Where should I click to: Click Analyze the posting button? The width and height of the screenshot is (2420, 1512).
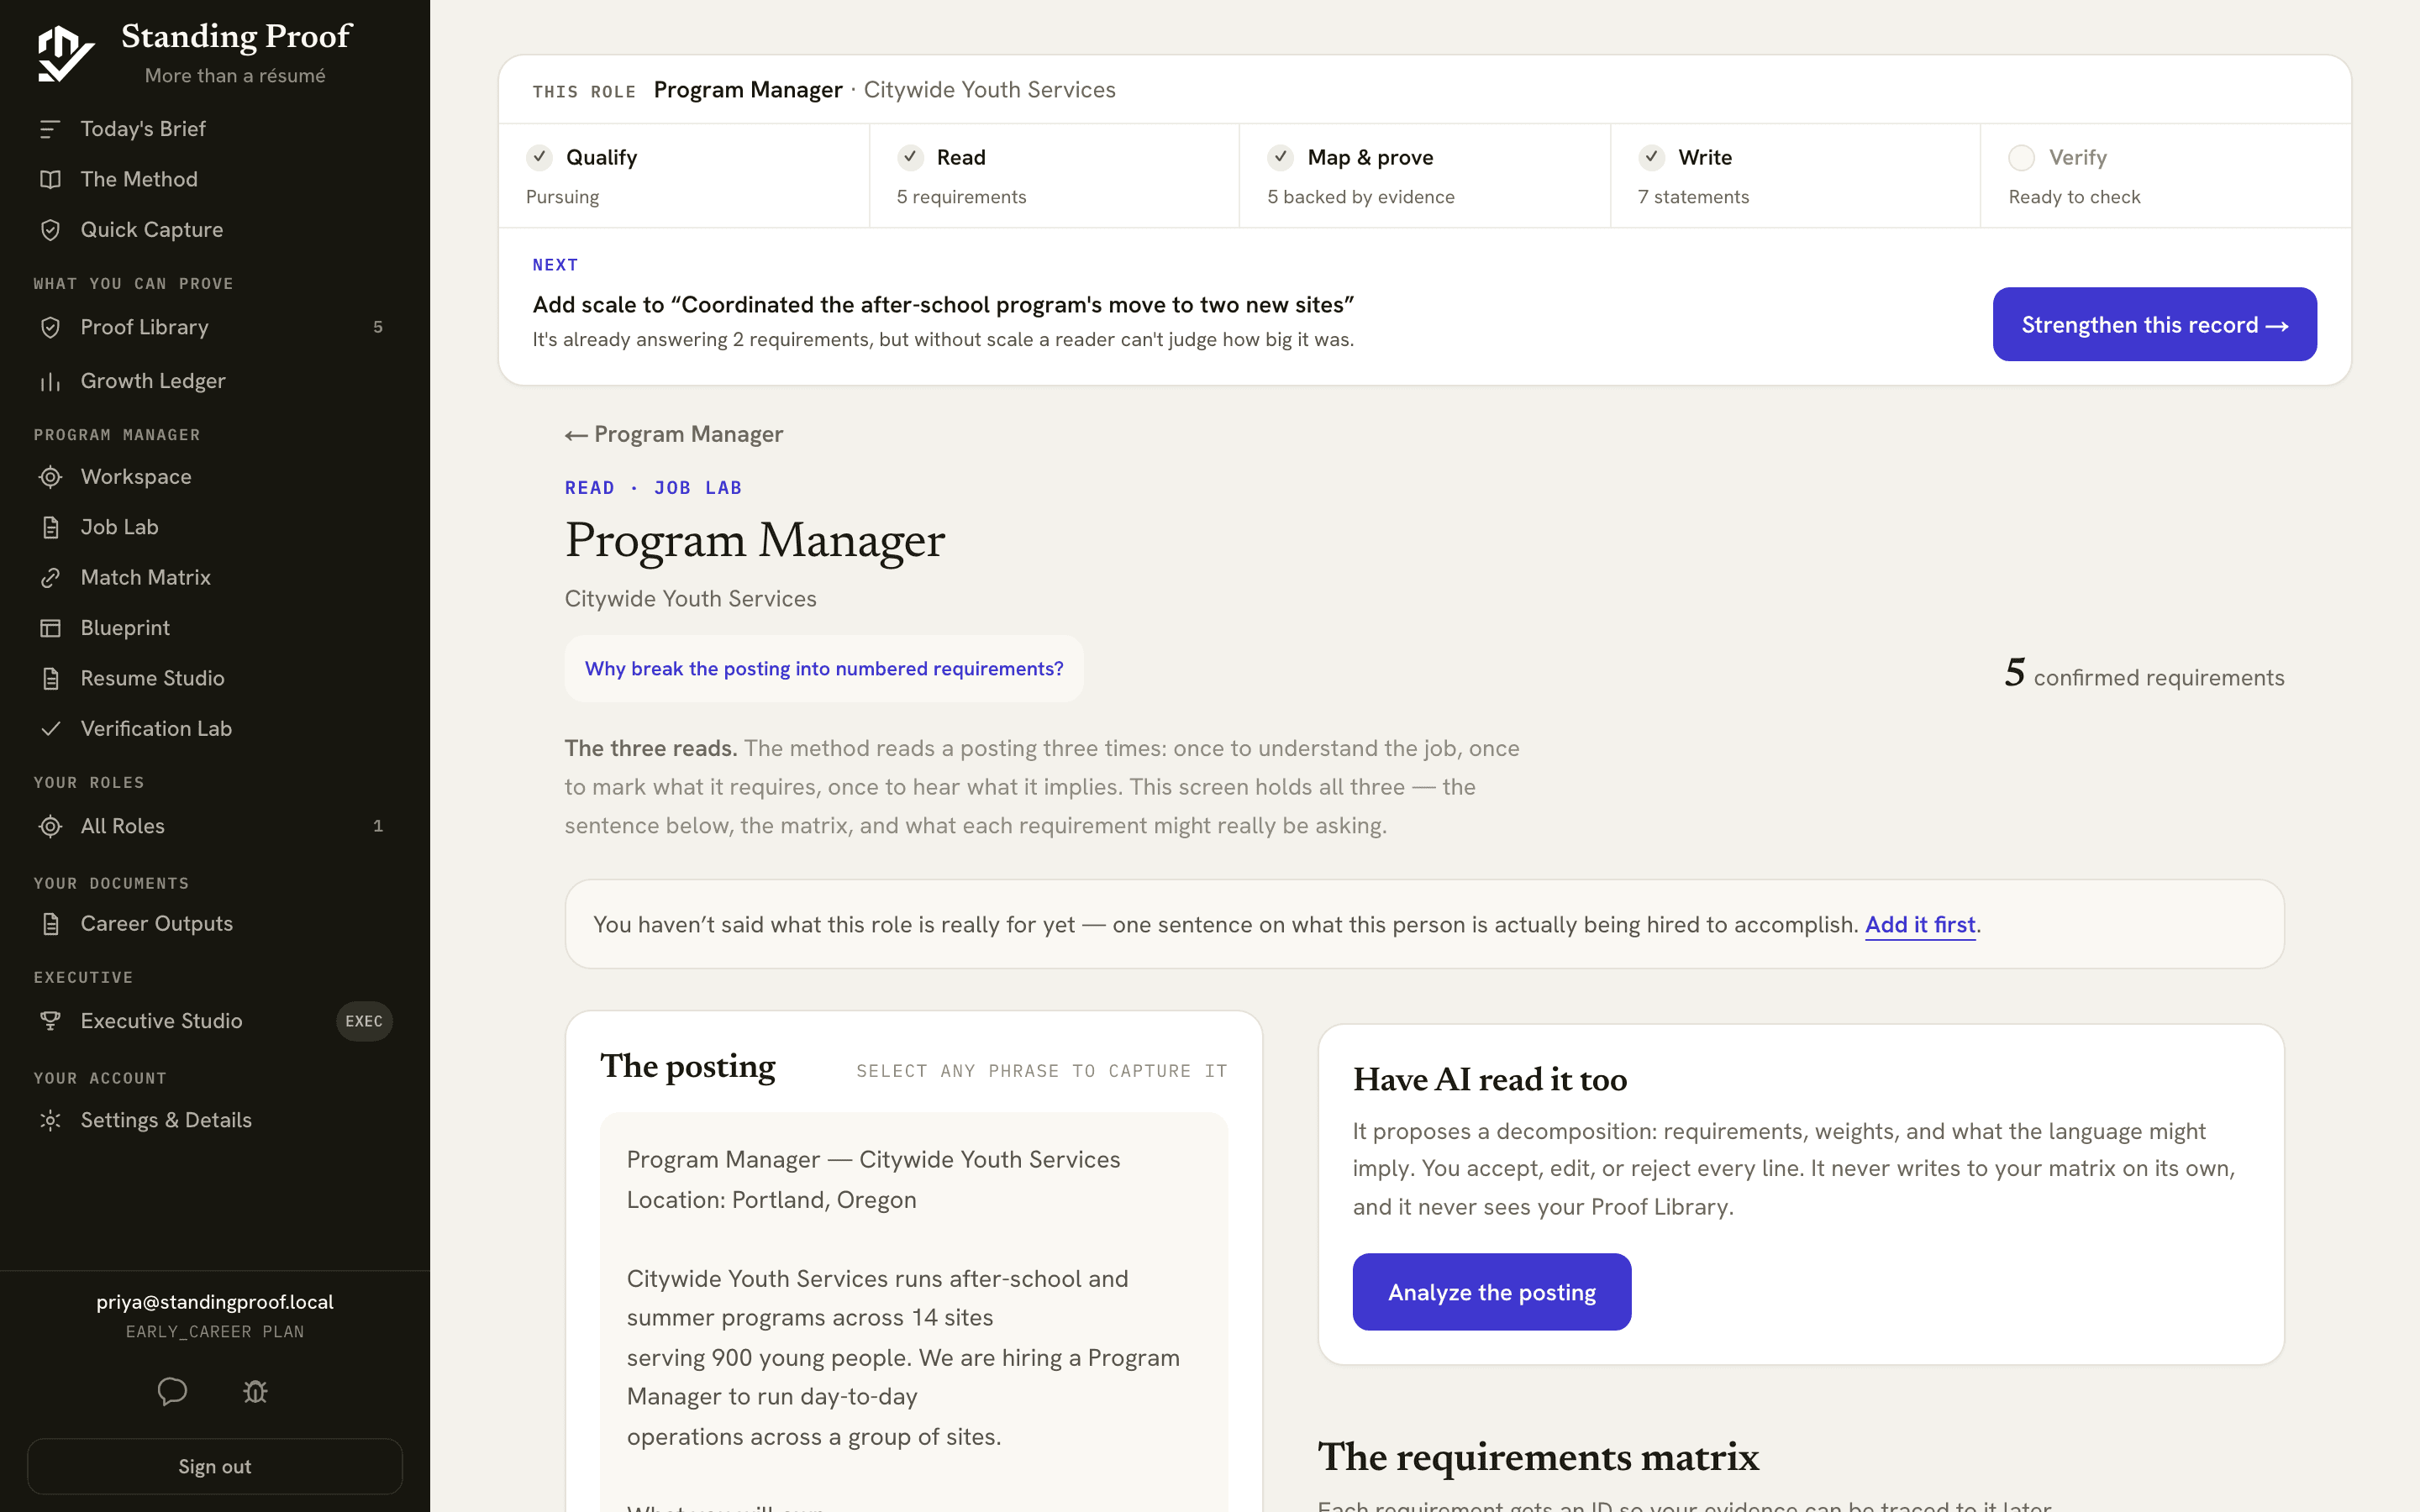[x=1492, y=1292]
